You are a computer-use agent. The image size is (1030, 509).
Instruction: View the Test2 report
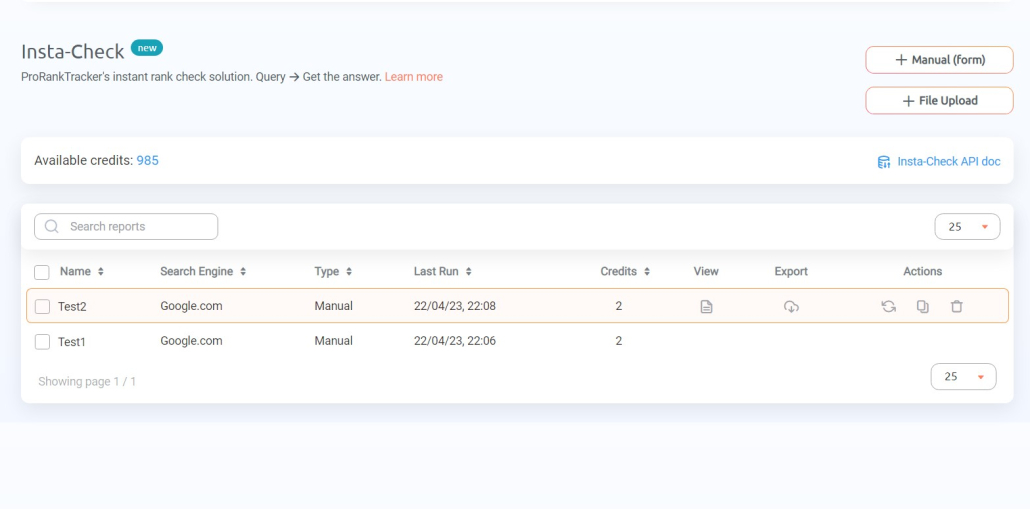(x=706, y=306)
